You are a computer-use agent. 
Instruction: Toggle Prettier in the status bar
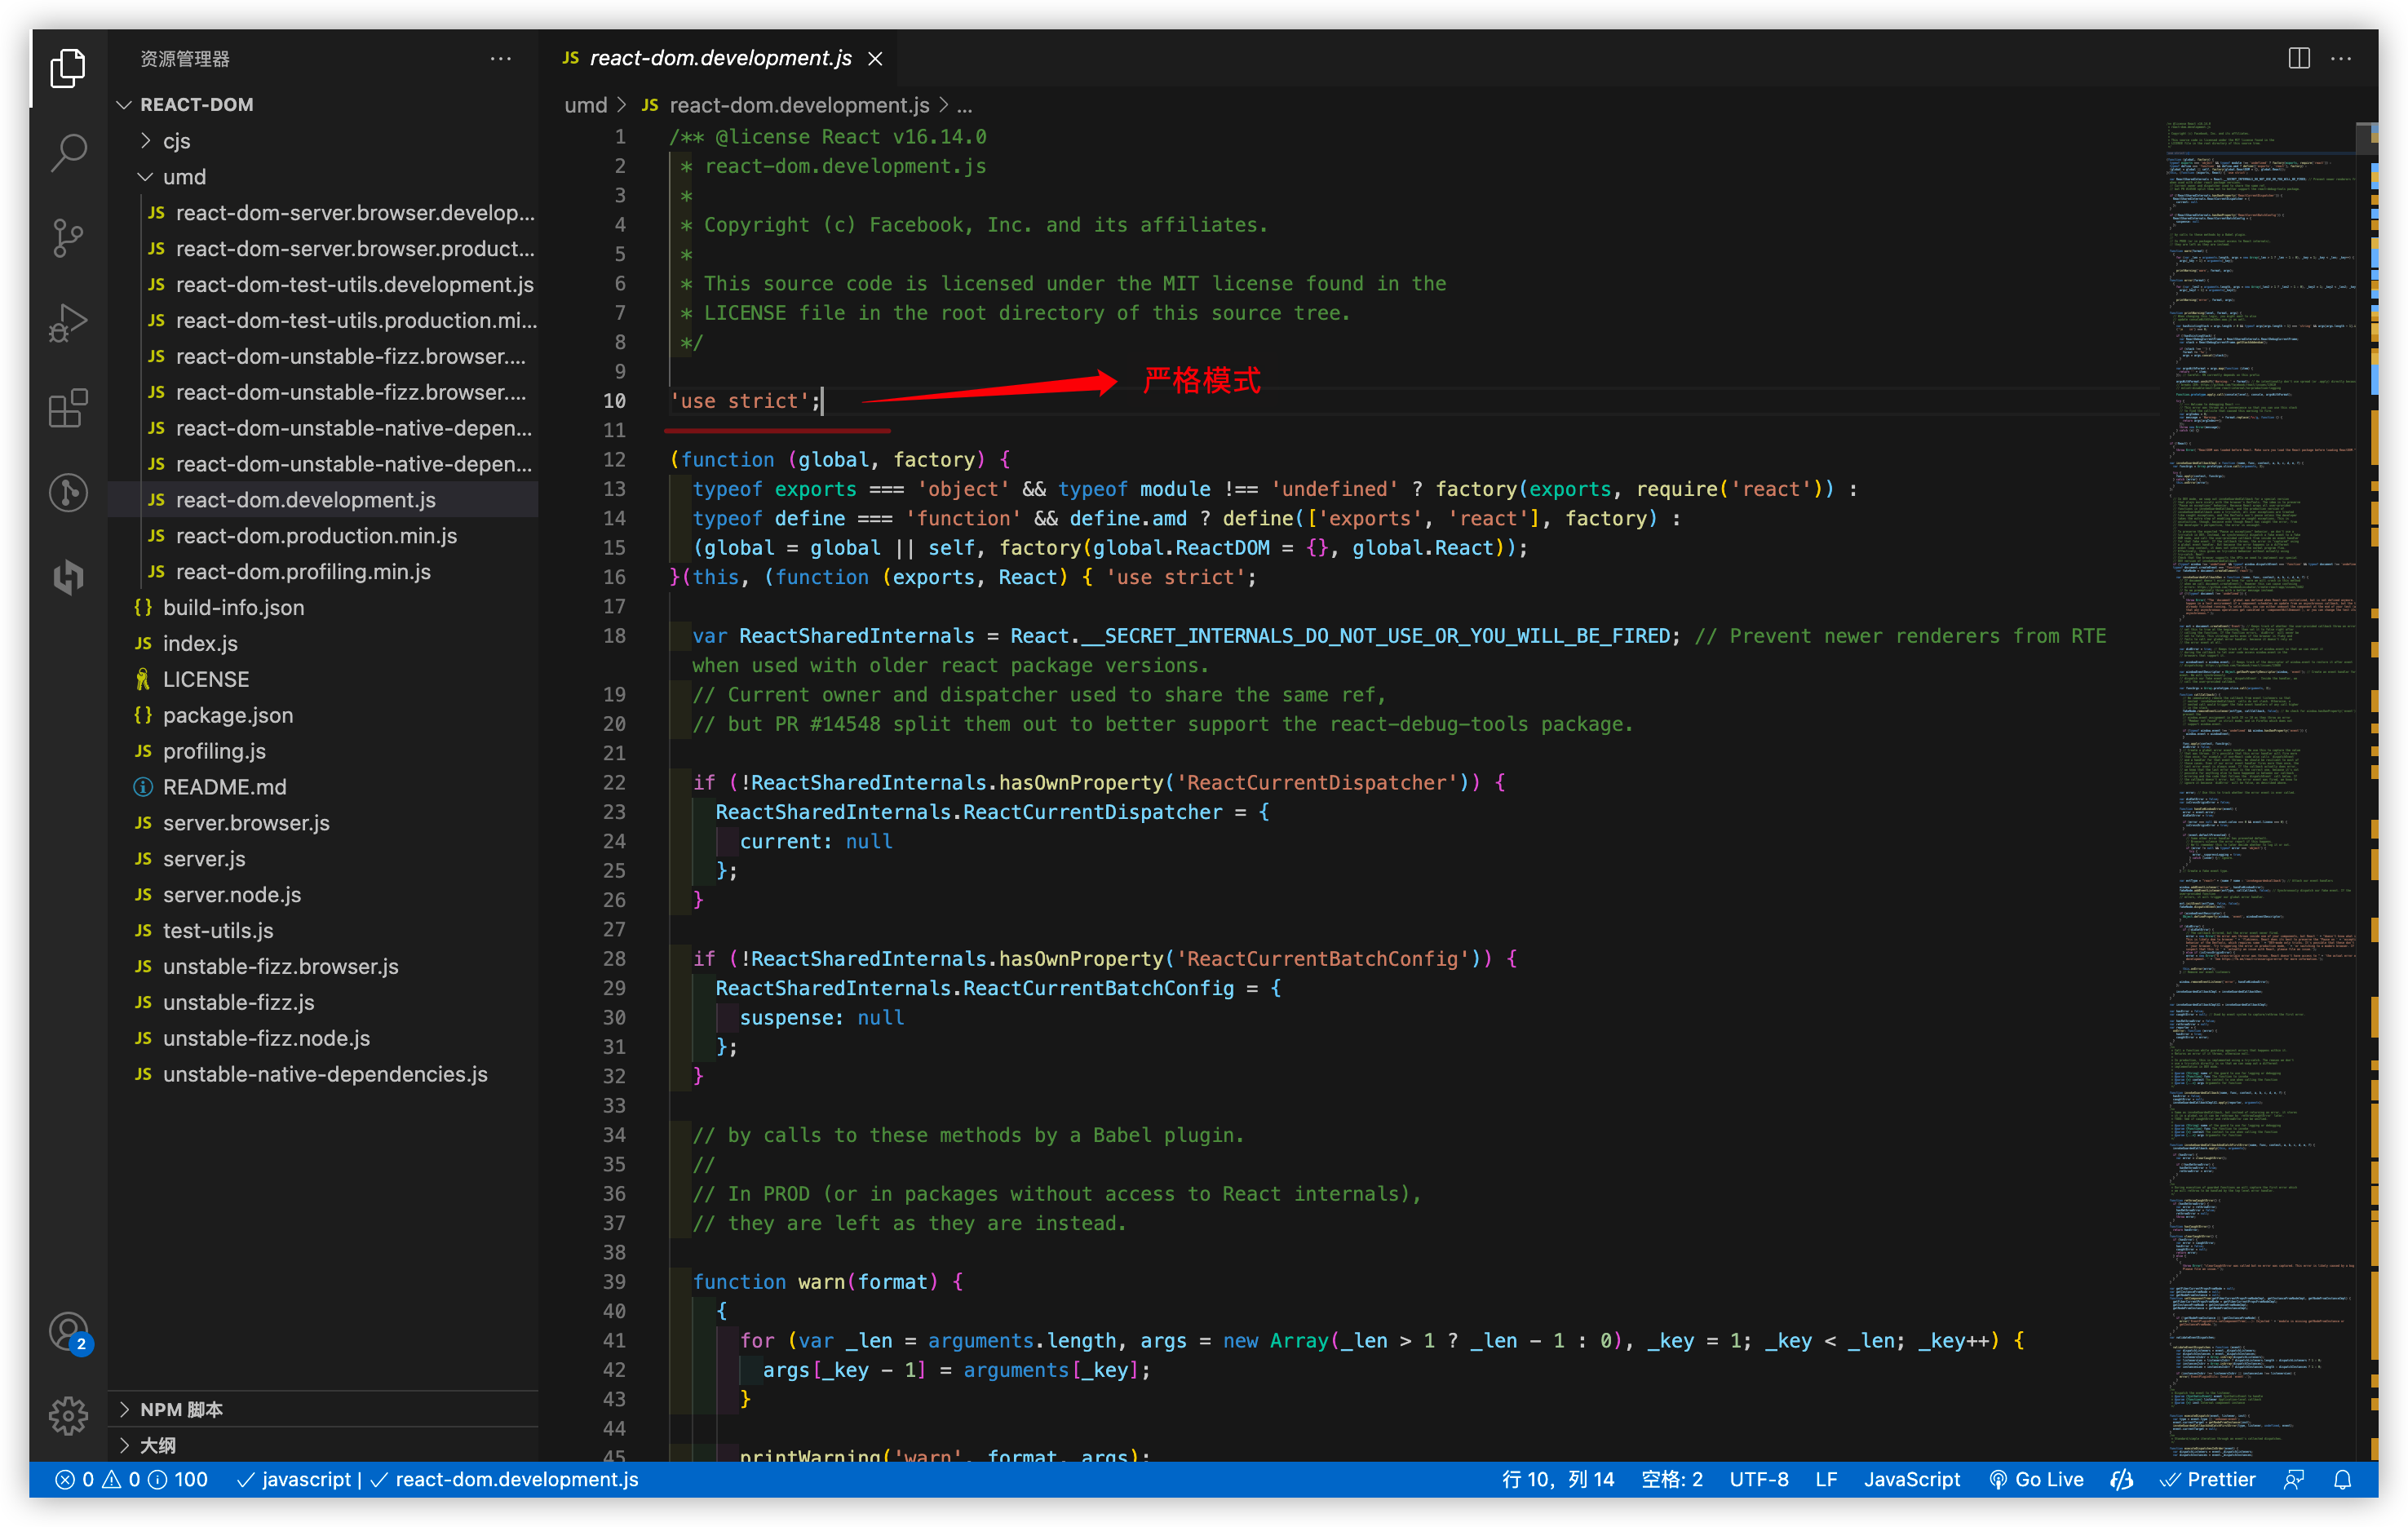2208,1480
